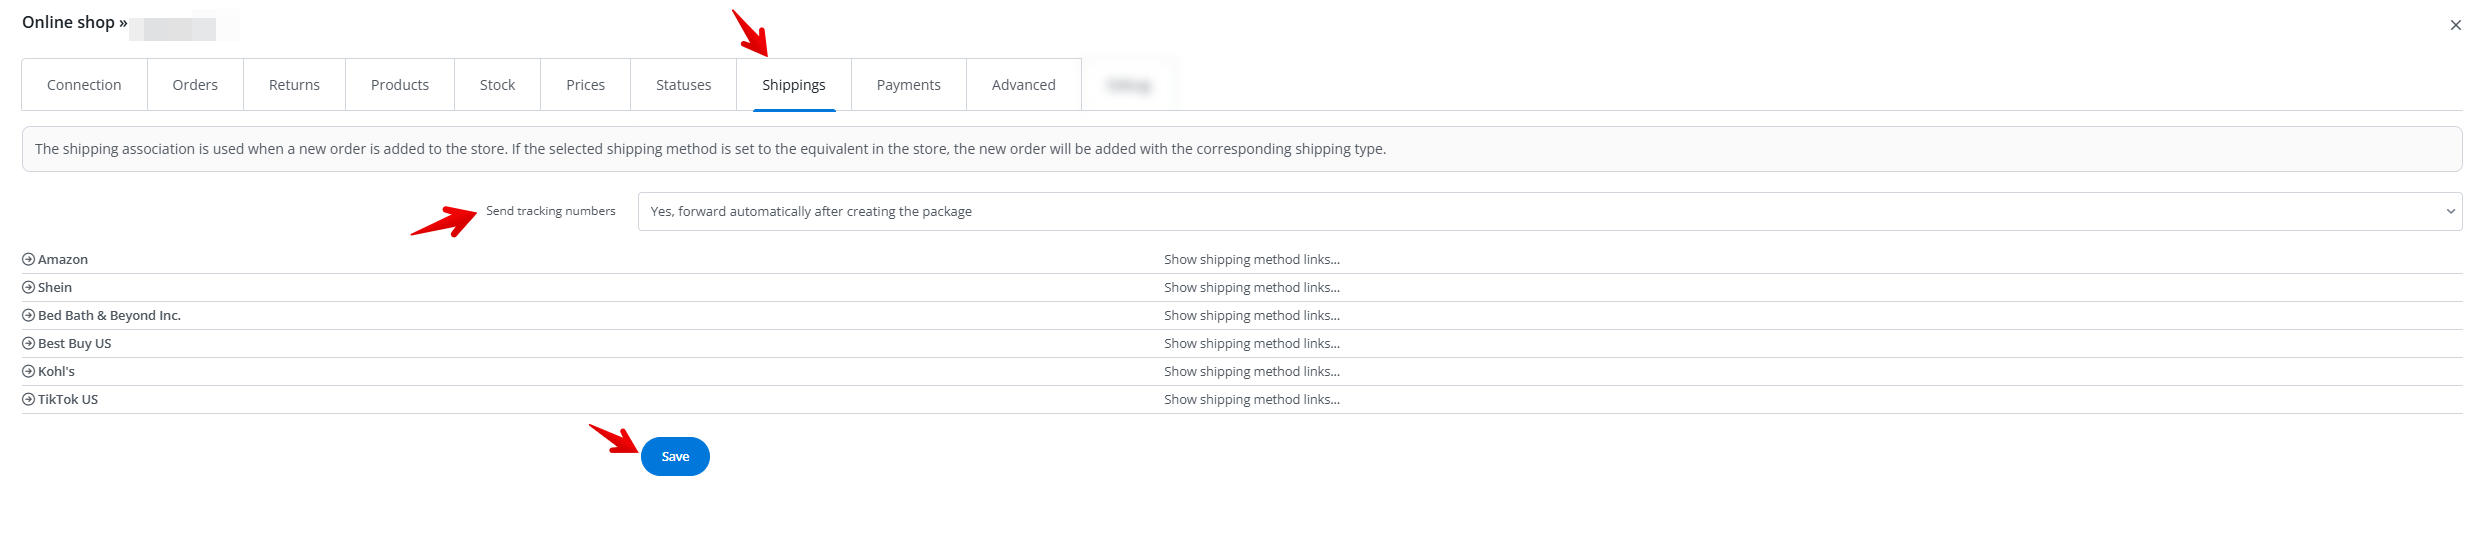The height and width of the screenshot is (546, 2483).
Task: Open the Send tracking numbers dropdown
Action: coord(1549,212)
